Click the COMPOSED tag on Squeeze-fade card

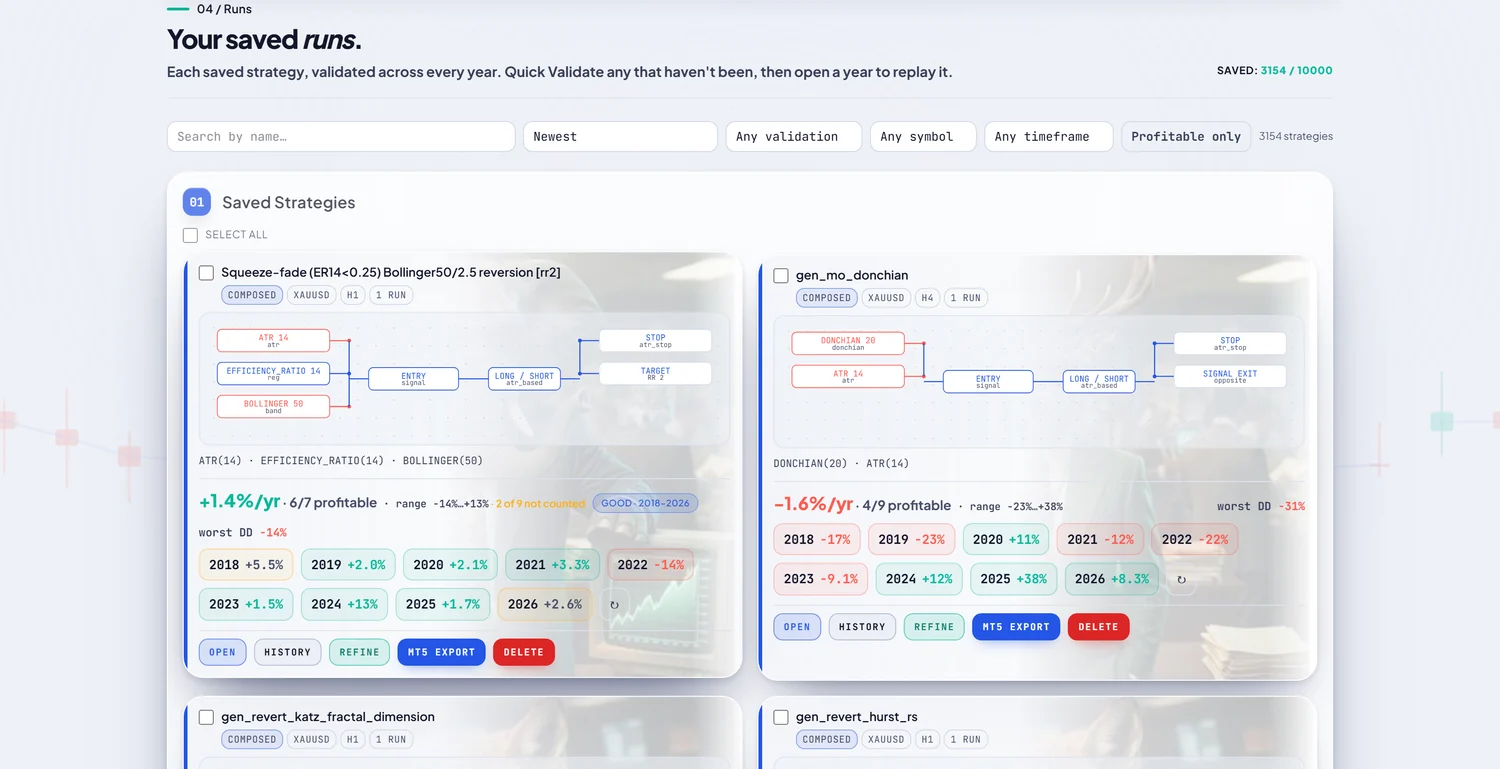(252, 295)
